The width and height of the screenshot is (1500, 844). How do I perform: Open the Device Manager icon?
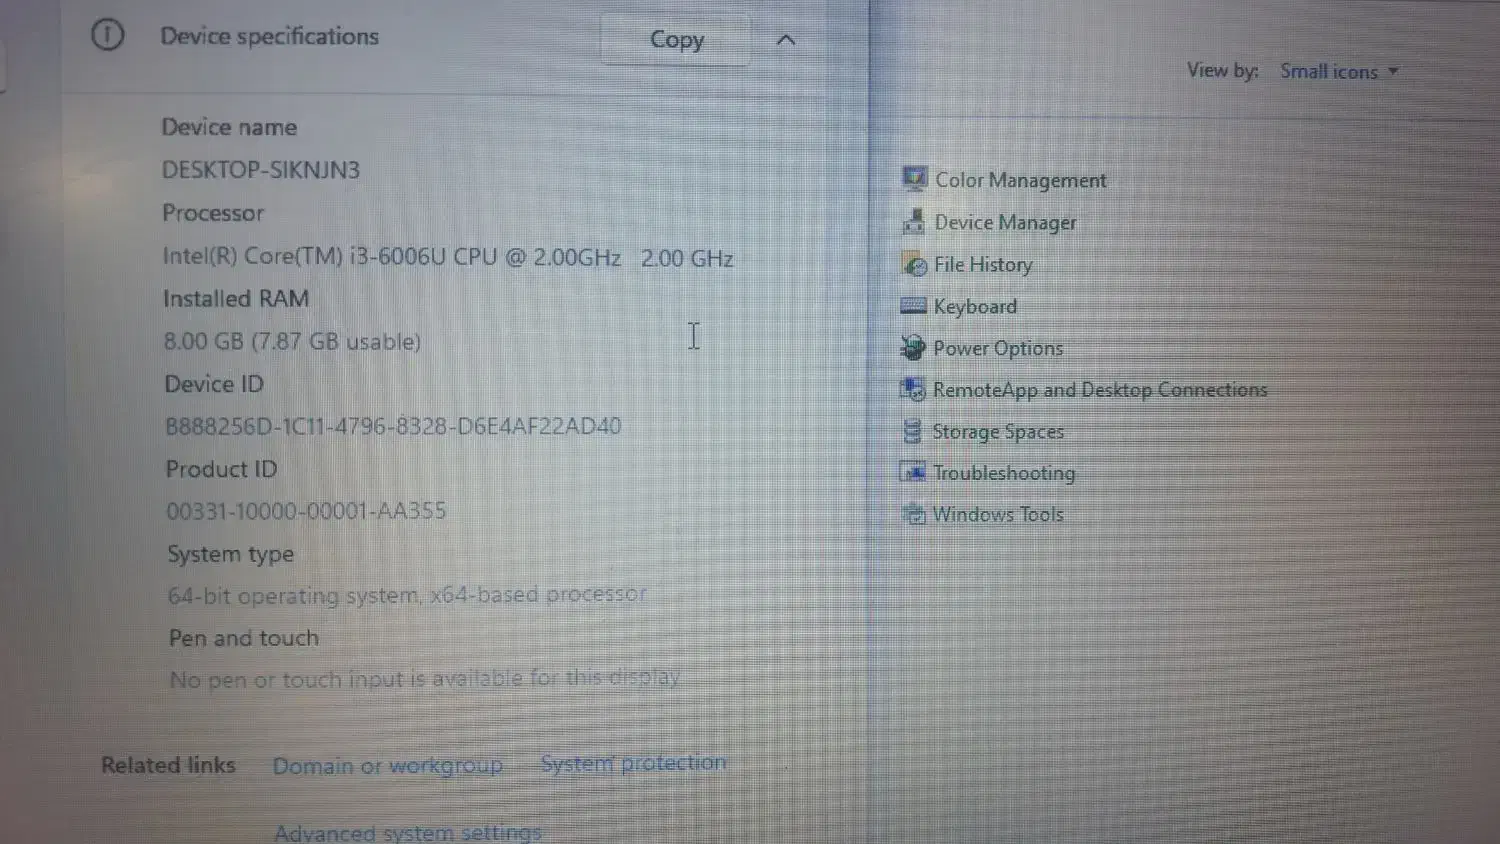tap(913, 221)
